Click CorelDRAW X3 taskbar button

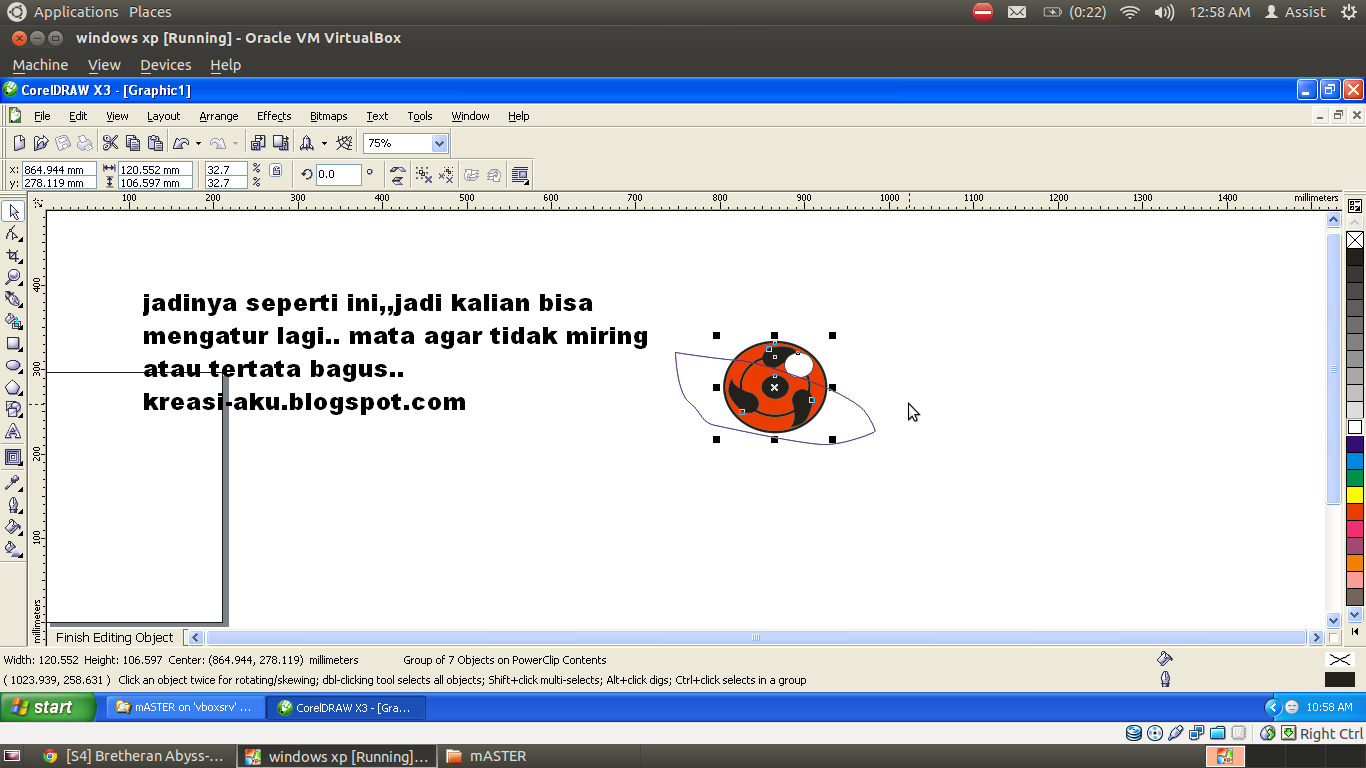coord(347,707)
